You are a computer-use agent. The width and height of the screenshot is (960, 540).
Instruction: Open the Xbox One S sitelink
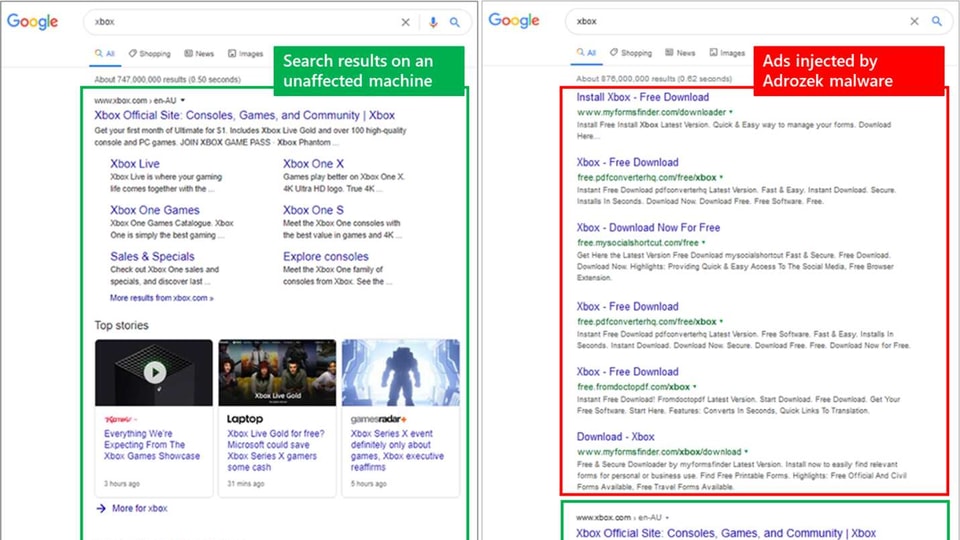pyautogui.click(x=313, y=210)
